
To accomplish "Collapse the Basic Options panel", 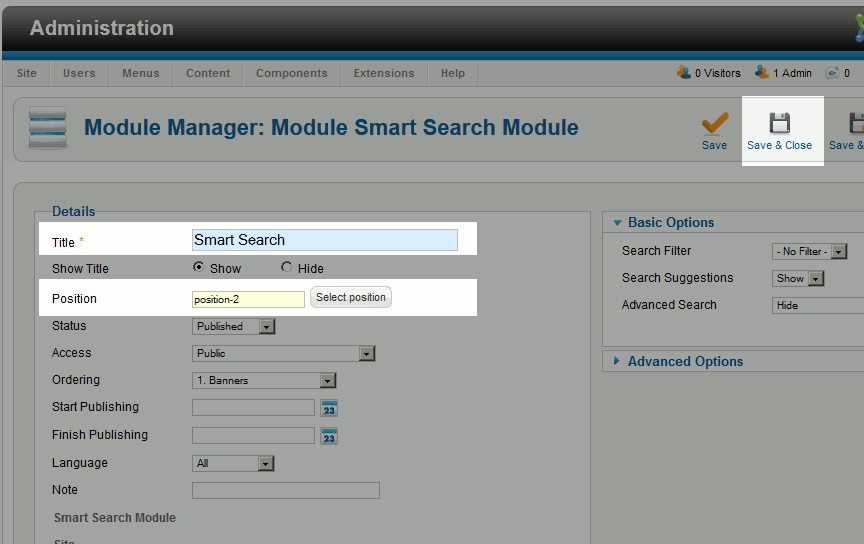I will pos(670,222).
